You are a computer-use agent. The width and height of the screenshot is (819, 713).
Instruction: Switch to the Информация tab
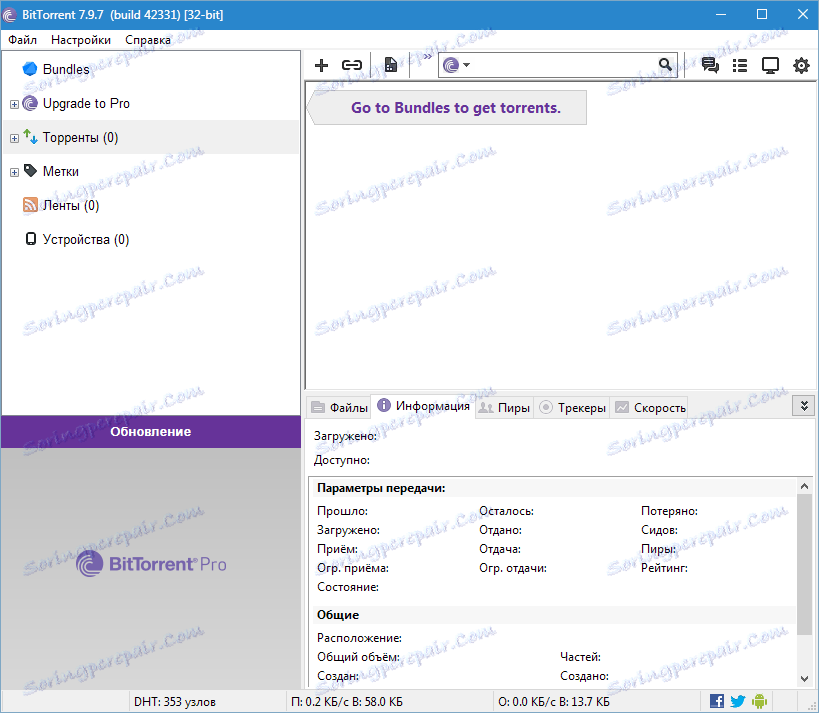pos(424,406)
